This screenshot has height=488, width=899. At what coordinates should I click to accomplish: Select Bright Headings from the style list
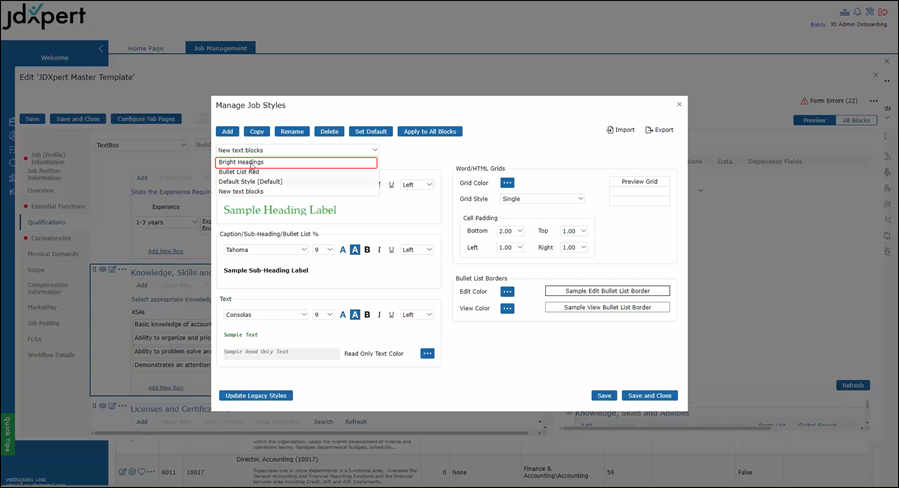(x=296, y=162)
